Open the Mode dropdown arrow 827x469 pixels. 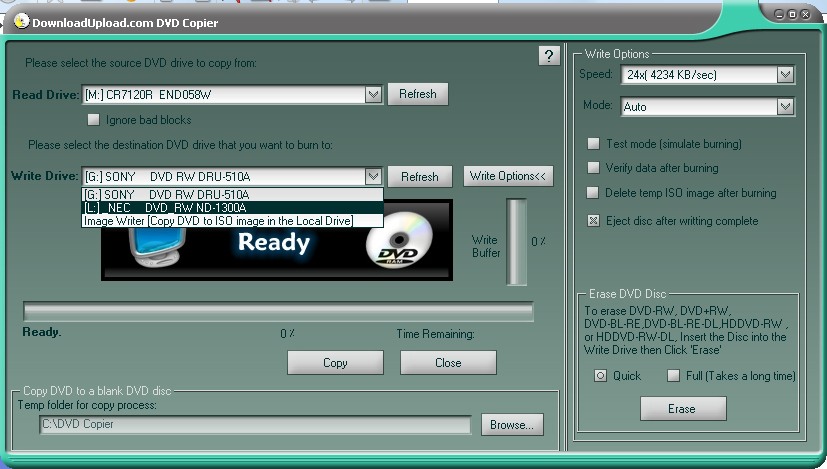point(785,107)
